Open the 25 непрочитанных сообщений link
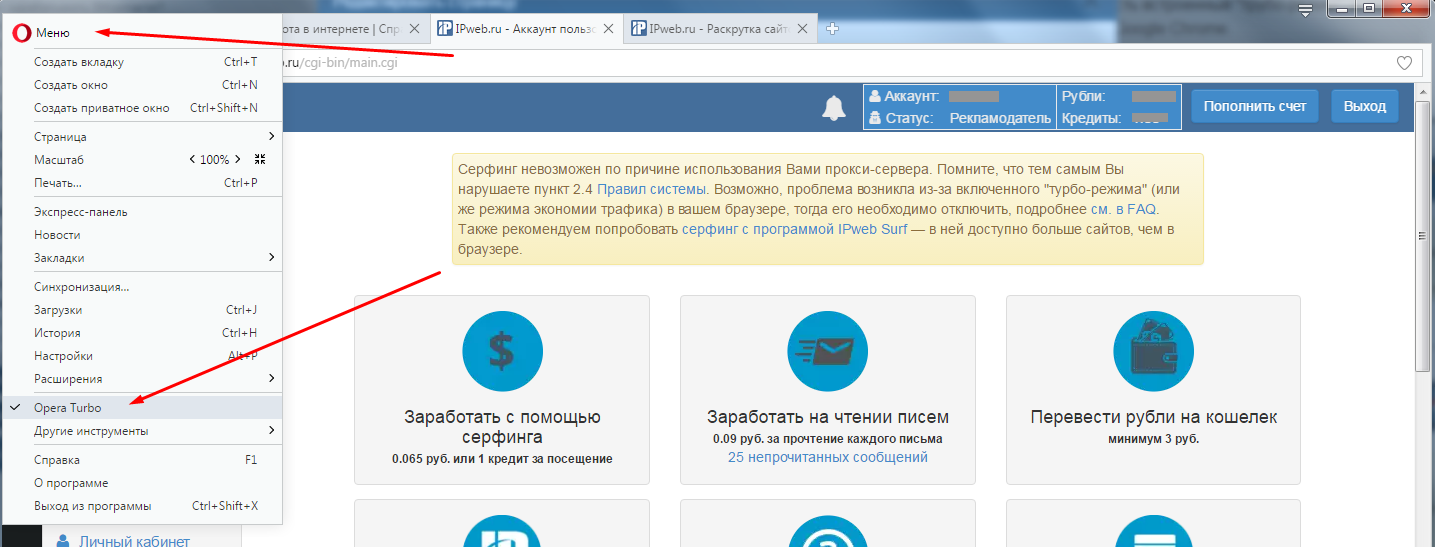This screenshot has width=1435, height=547. click(x=827, y=457)
